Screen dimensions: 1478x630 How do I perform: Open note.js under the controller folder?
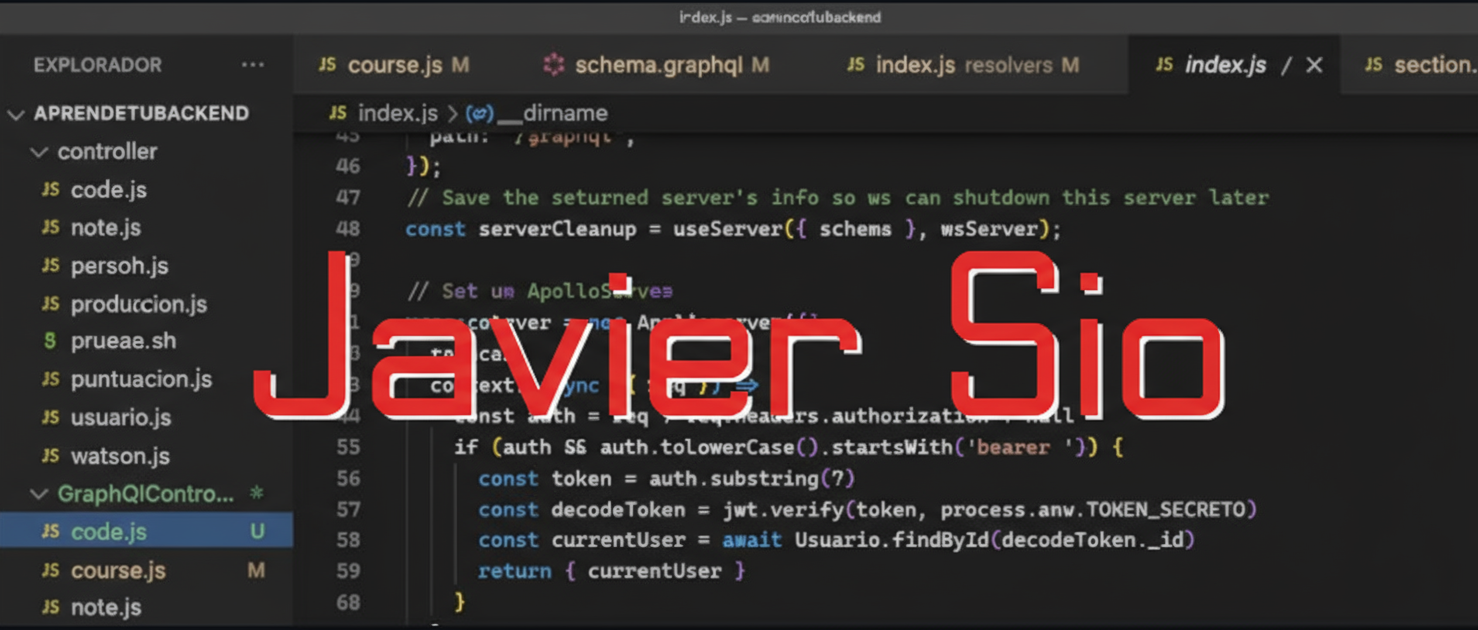coord(106,228)
